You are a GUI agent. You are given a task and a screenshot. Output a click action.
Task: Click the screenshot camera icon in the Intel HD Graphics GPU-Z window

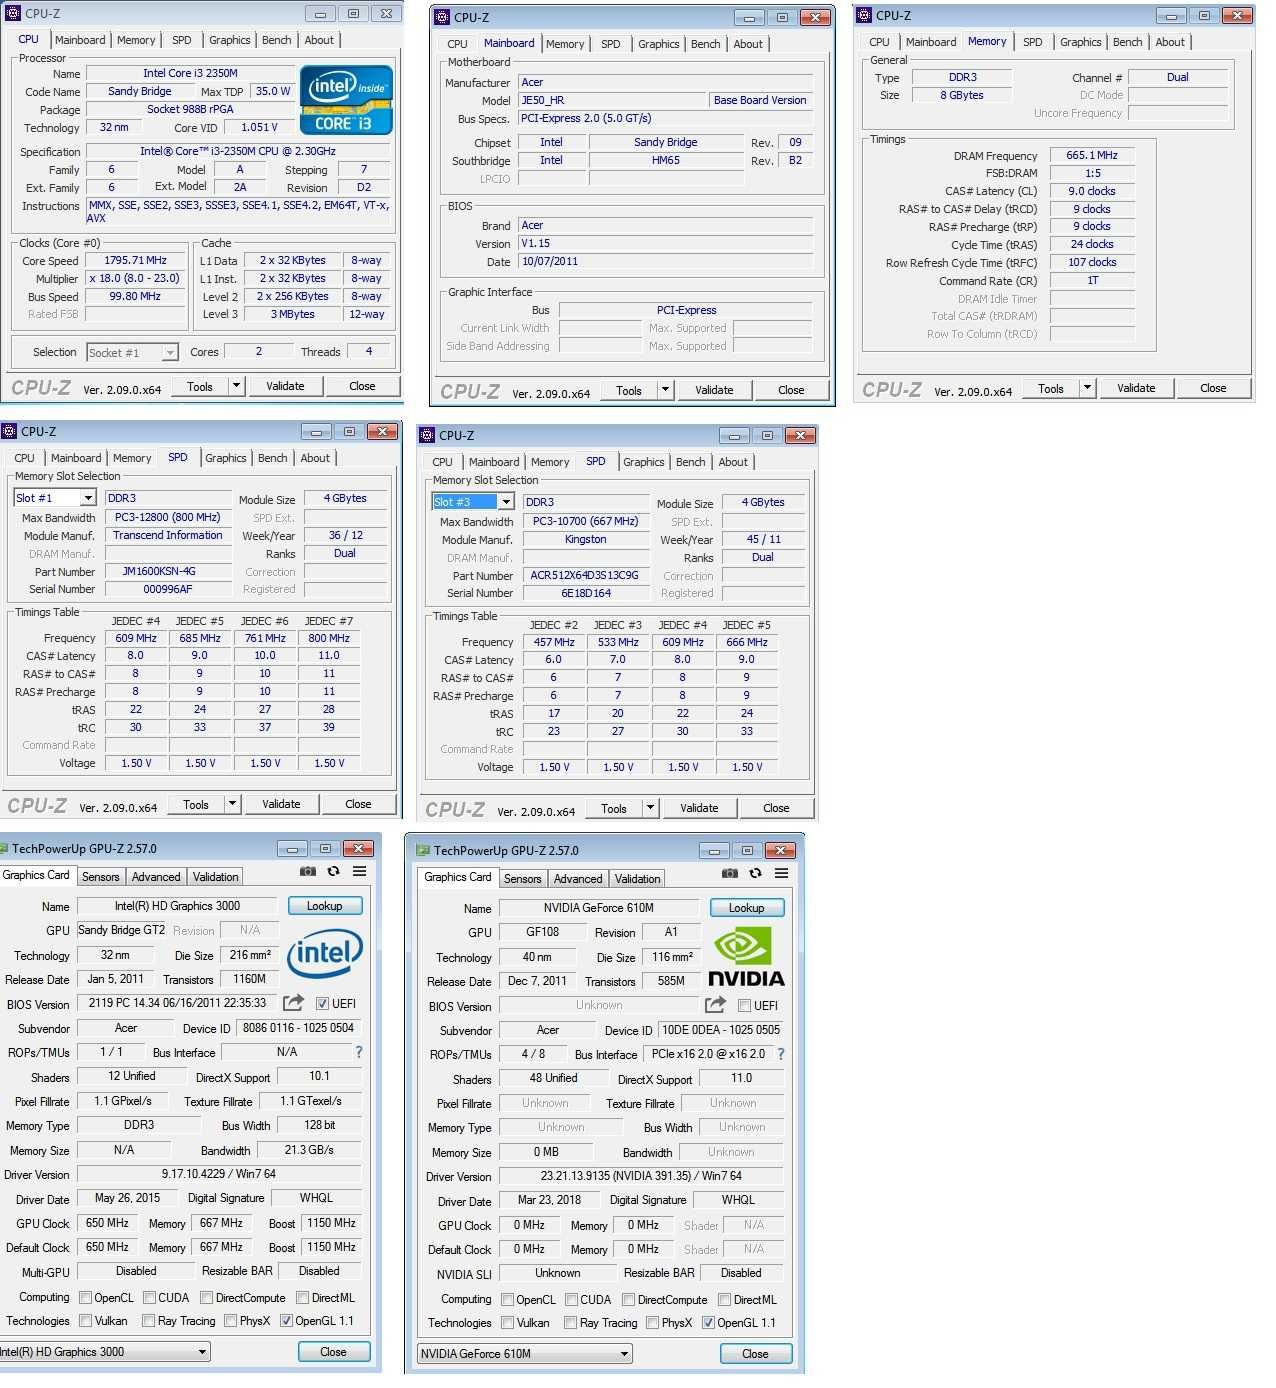coord(308,872)
